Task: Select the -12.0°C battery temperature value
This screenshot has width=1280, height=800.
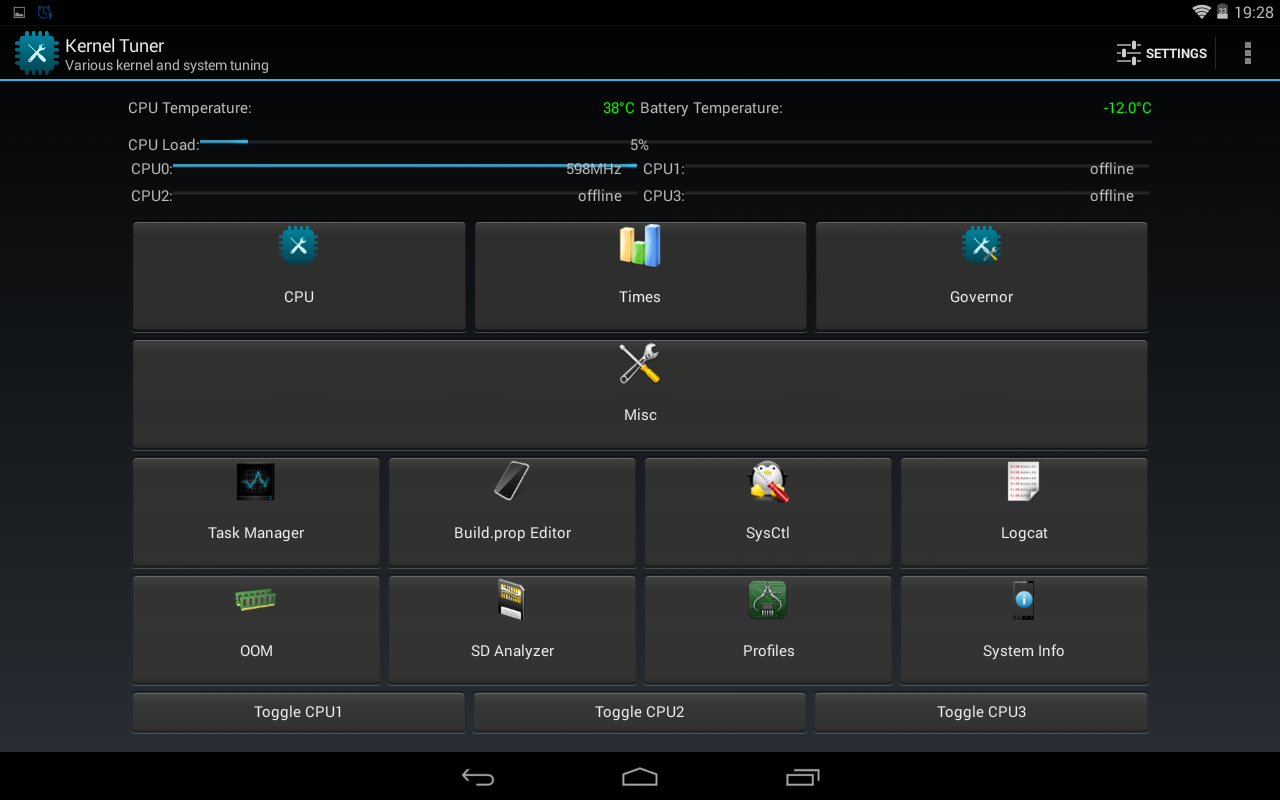Action: point(1127,108)
